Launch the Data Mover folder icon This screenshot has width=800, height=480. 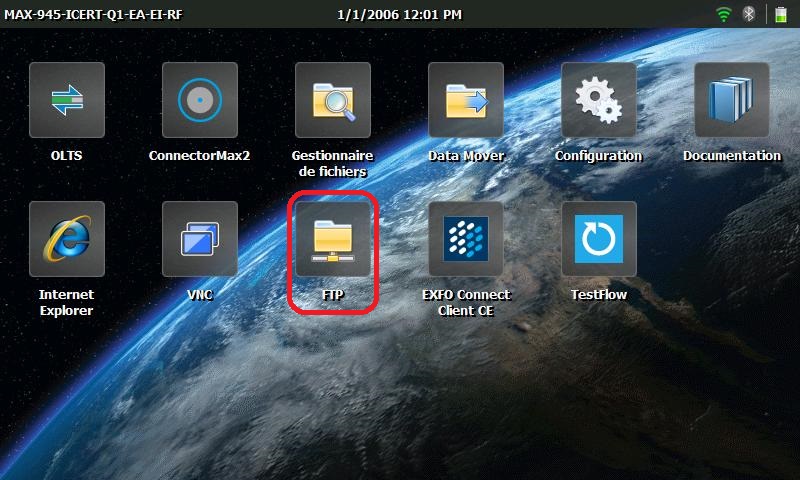point(466,100)
